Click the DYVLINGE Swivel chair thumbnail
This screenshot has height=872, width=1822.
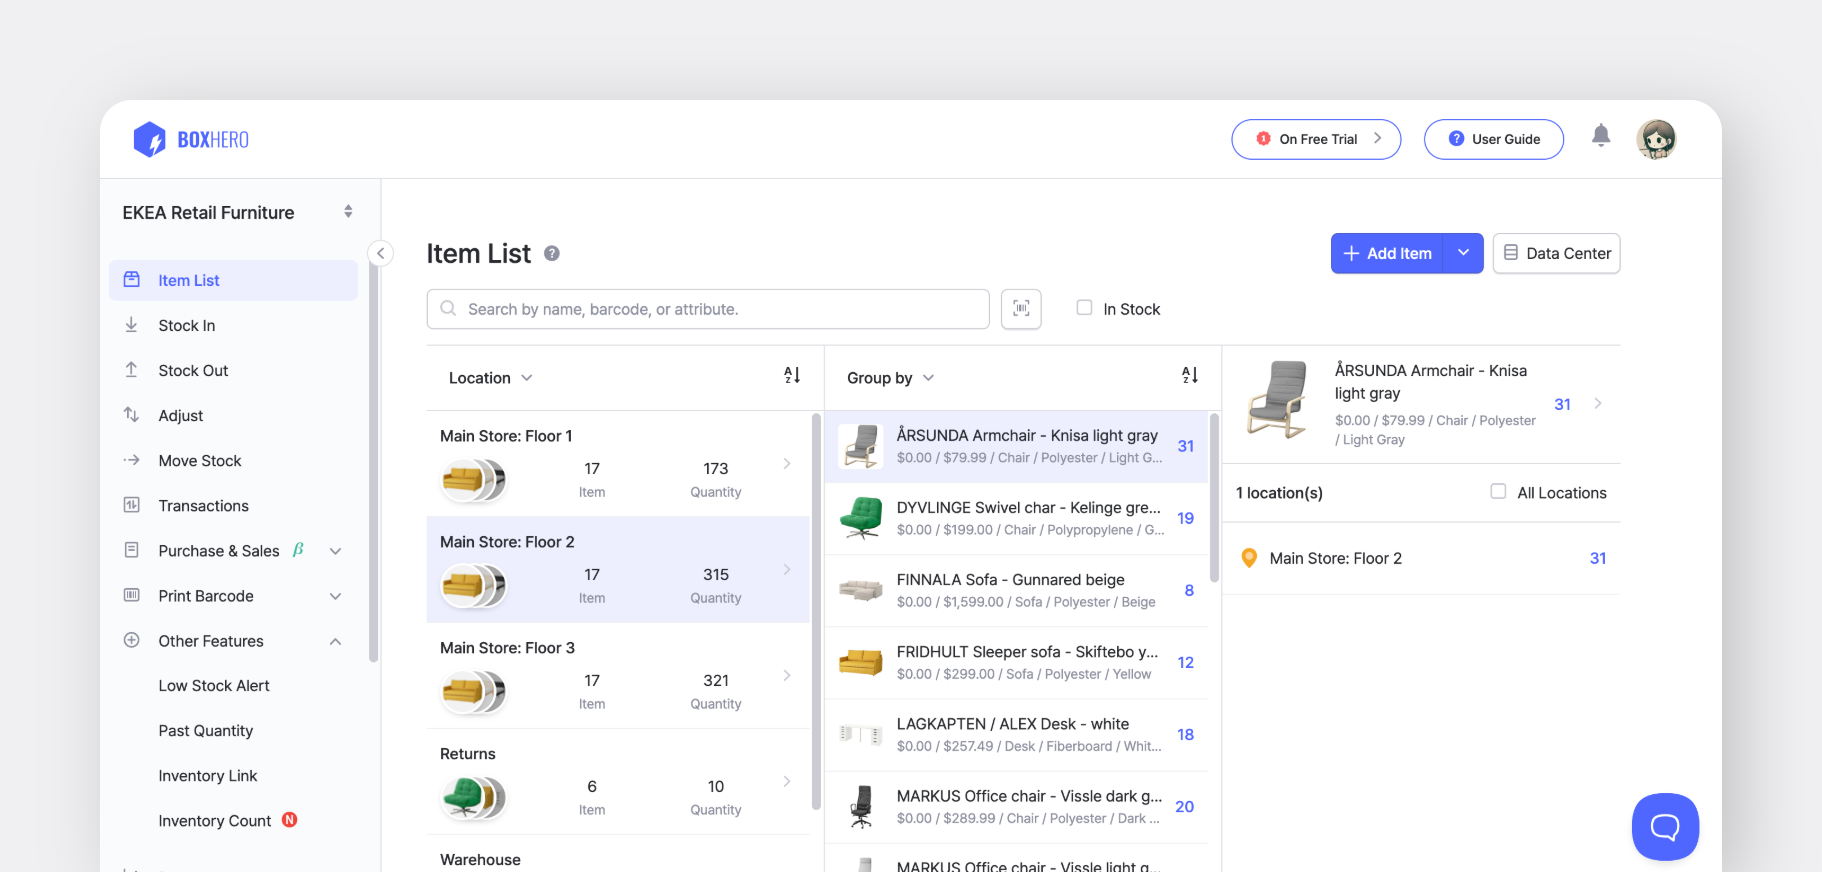coord(860,518)
